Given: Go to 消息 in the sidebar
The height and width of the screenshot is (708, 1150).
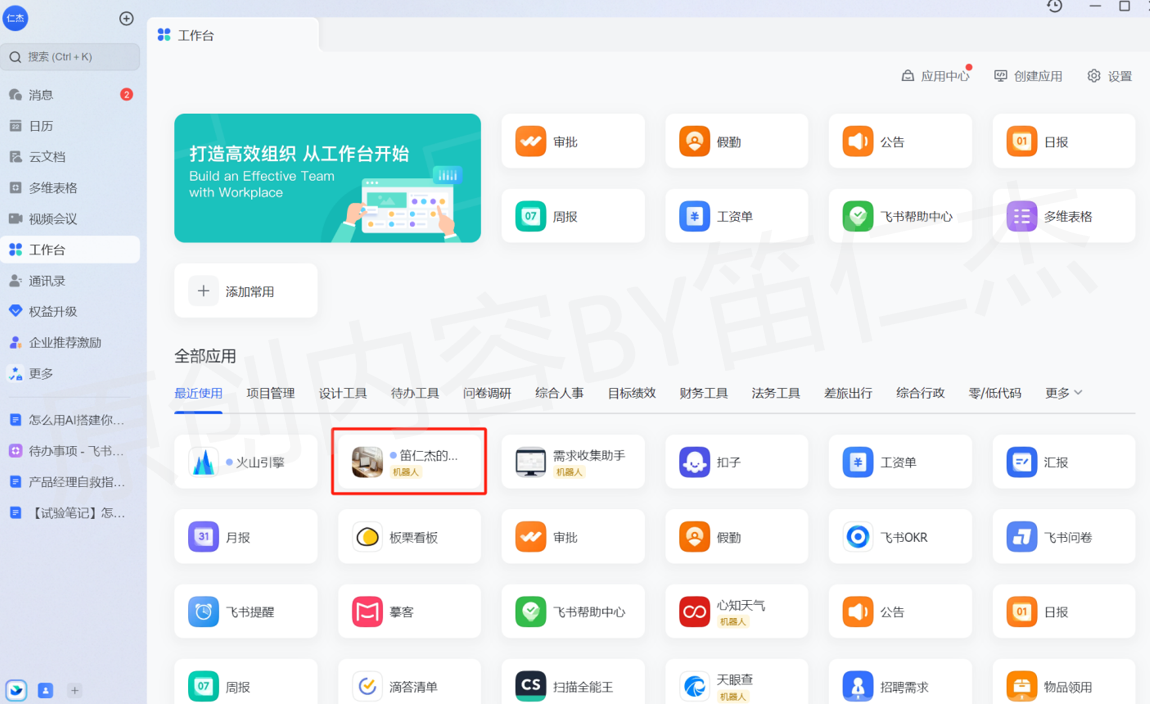Looking at the screenshot, I should (x=70, y=95).
